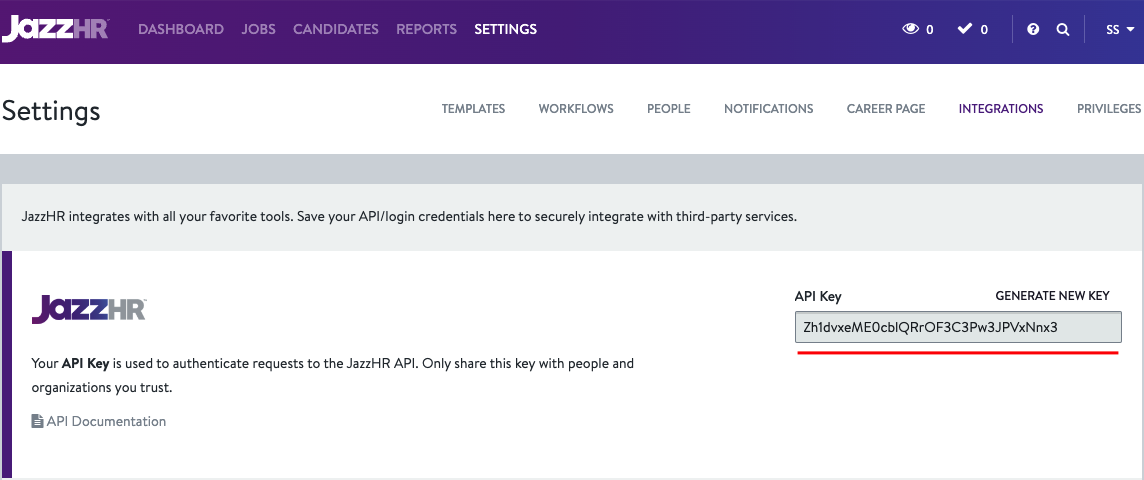Open Candidates in top navigation
This screenshot has width=1144, height=480.
click(x=336, y=29)
